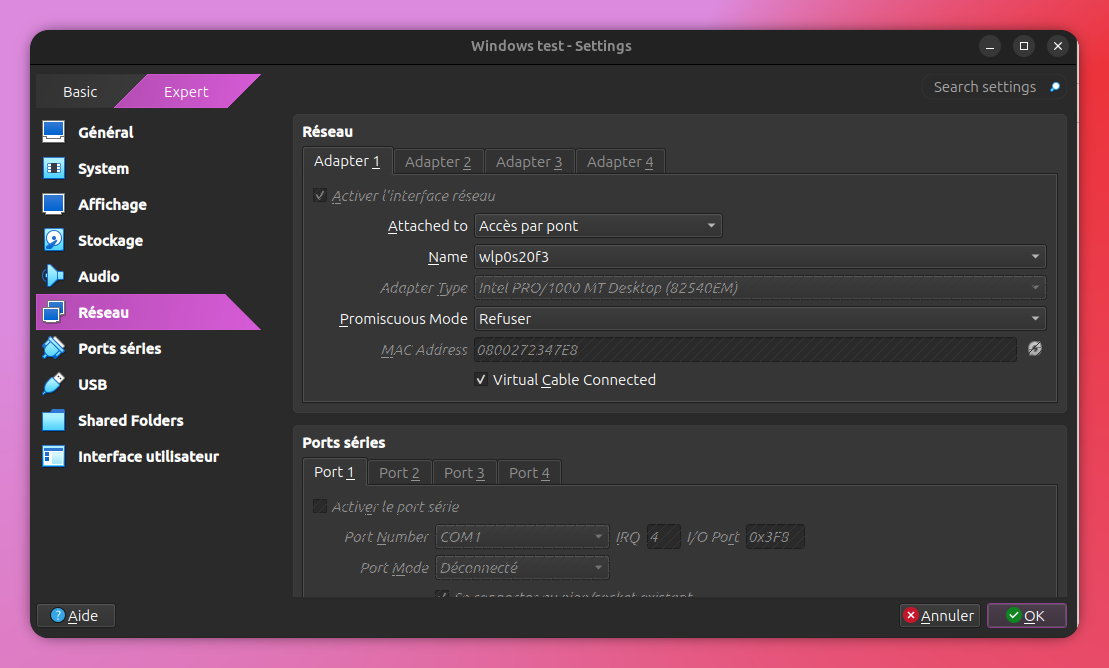Screen dimensions: 1109x668
Task: Click the Ports séries connector icon
Action: [x=53, y=348]
